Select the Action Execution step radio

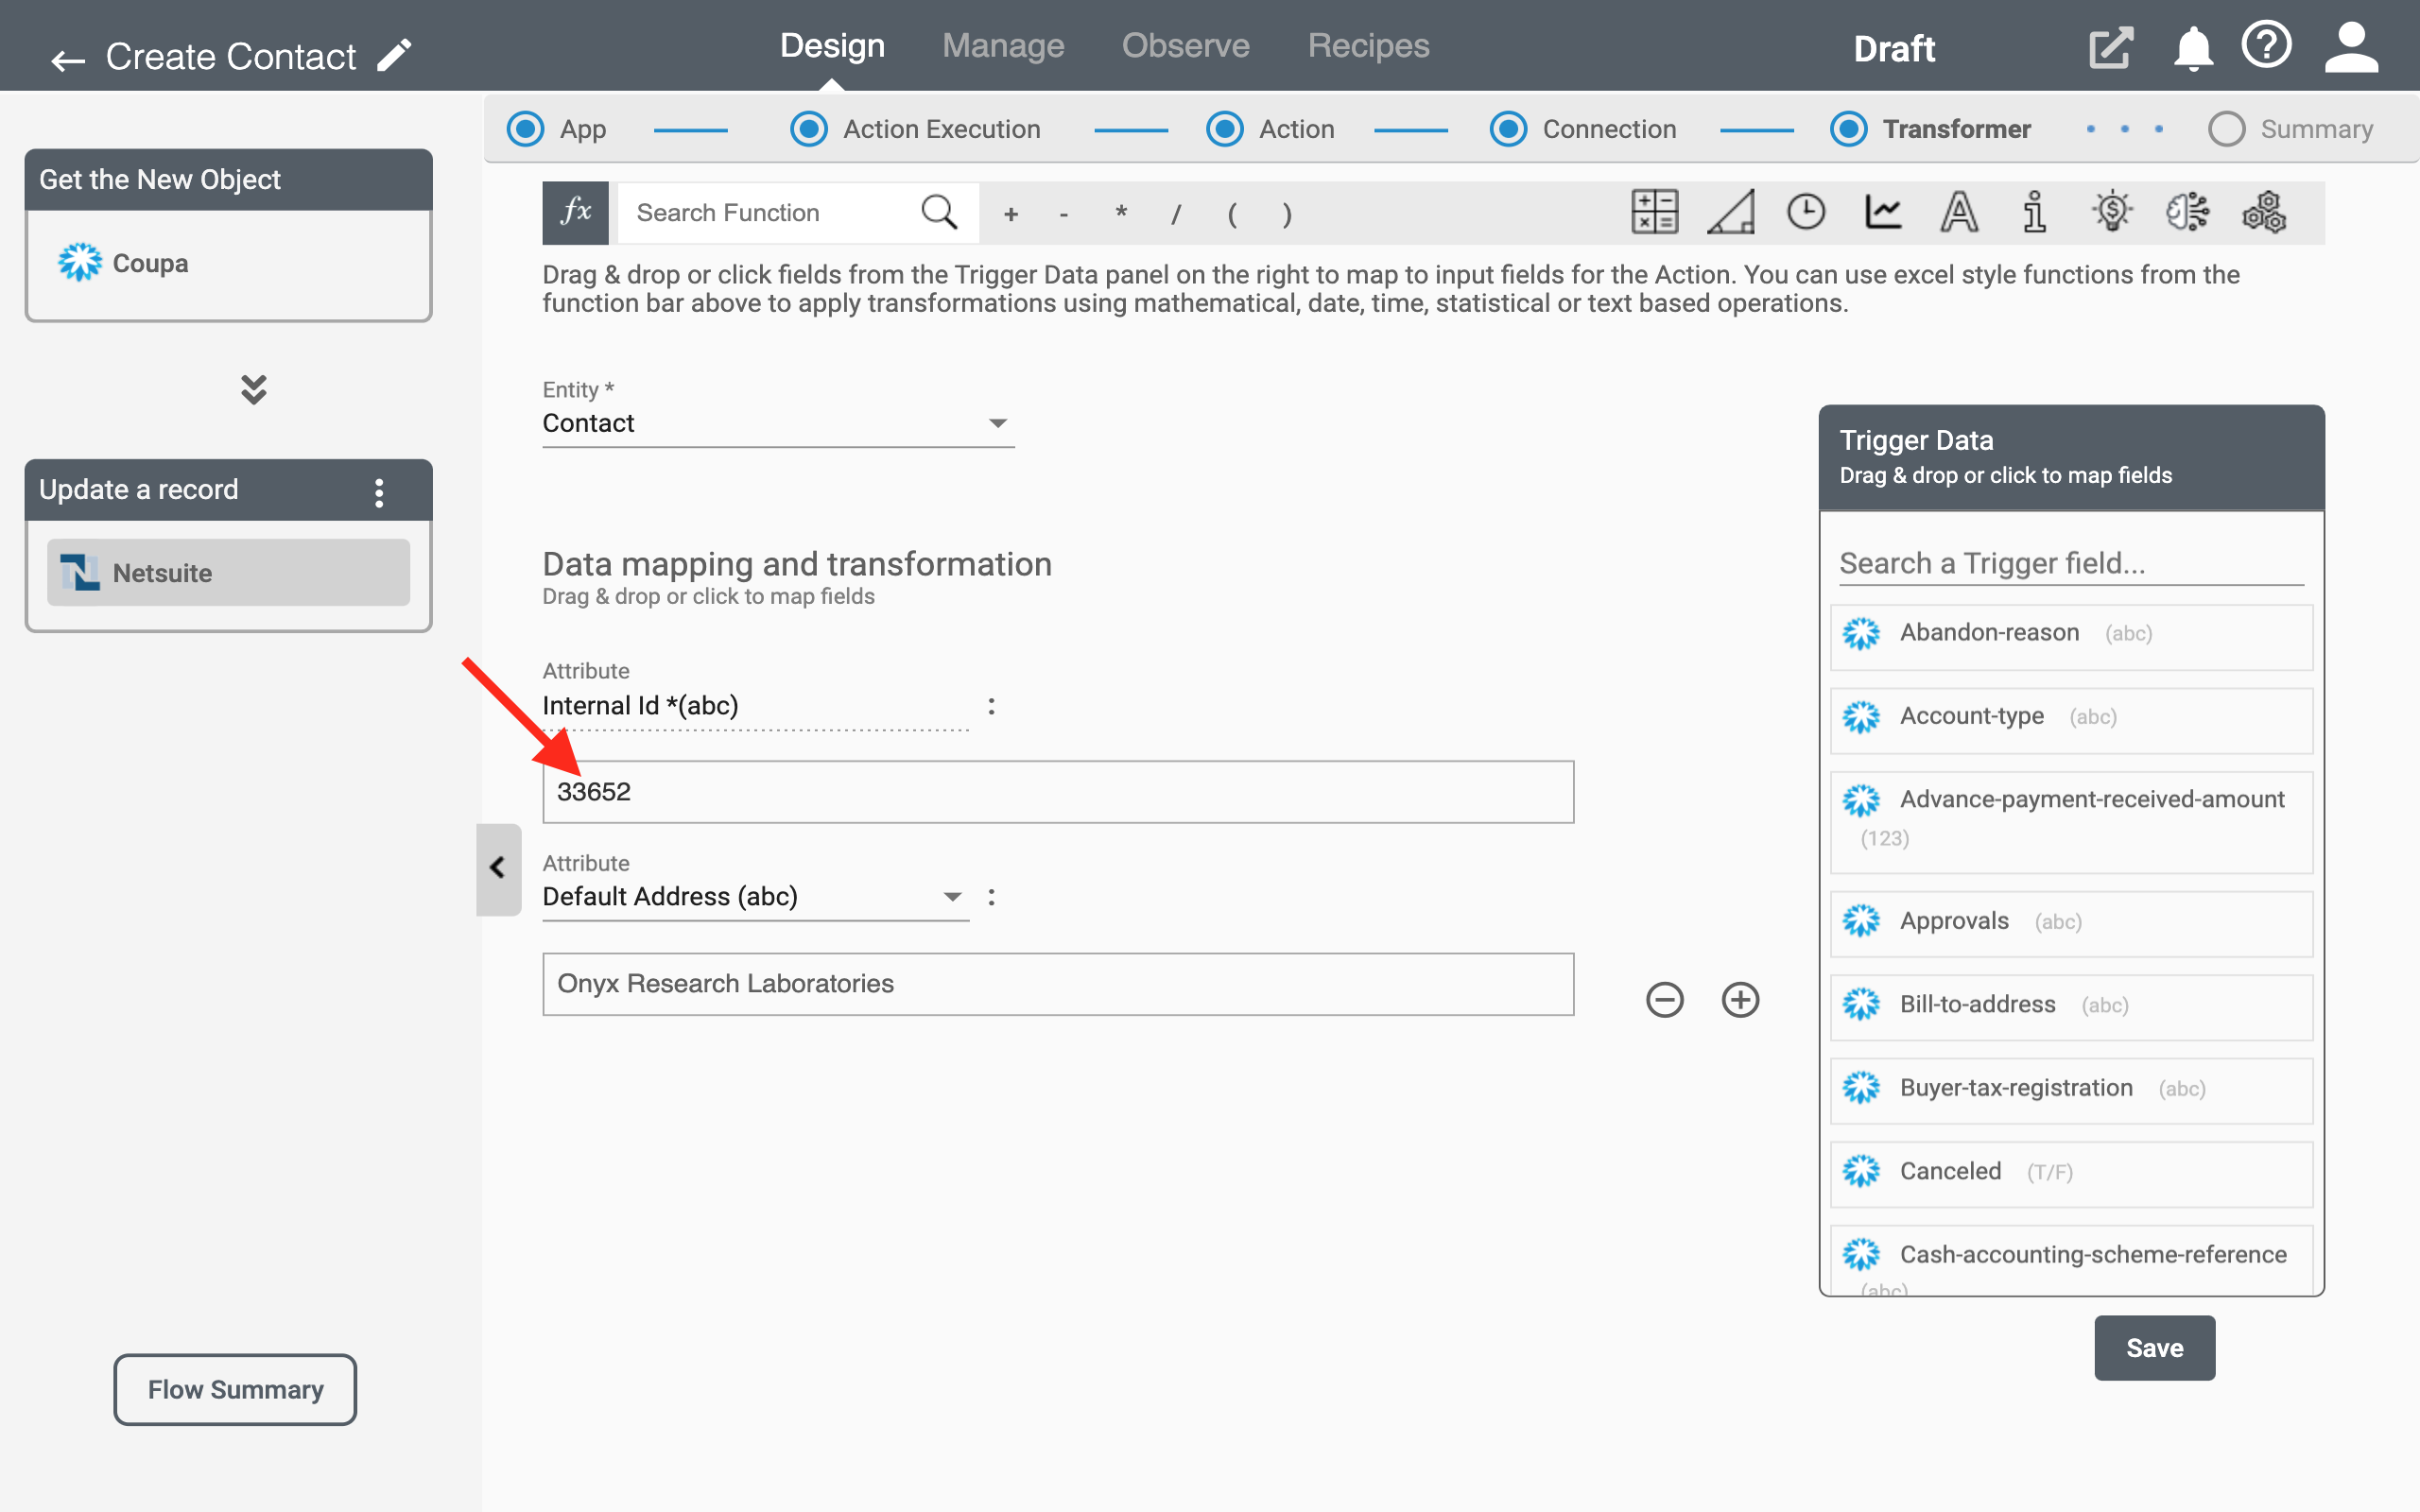809,129
